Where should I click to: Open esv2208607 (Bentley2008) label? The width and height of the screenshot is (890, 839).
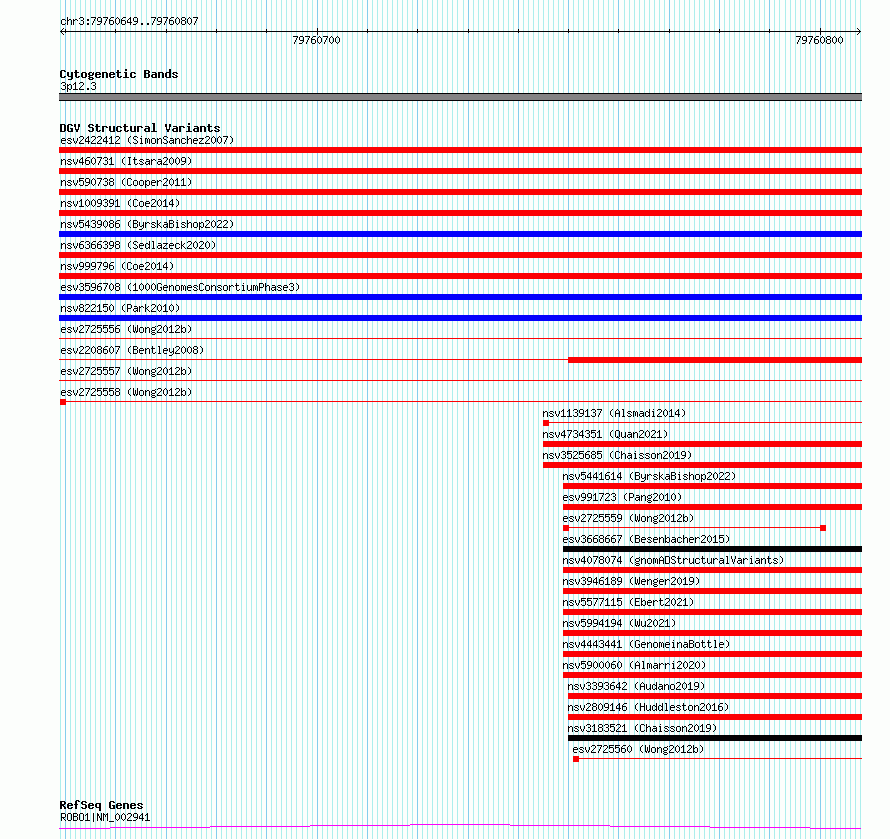132,350
